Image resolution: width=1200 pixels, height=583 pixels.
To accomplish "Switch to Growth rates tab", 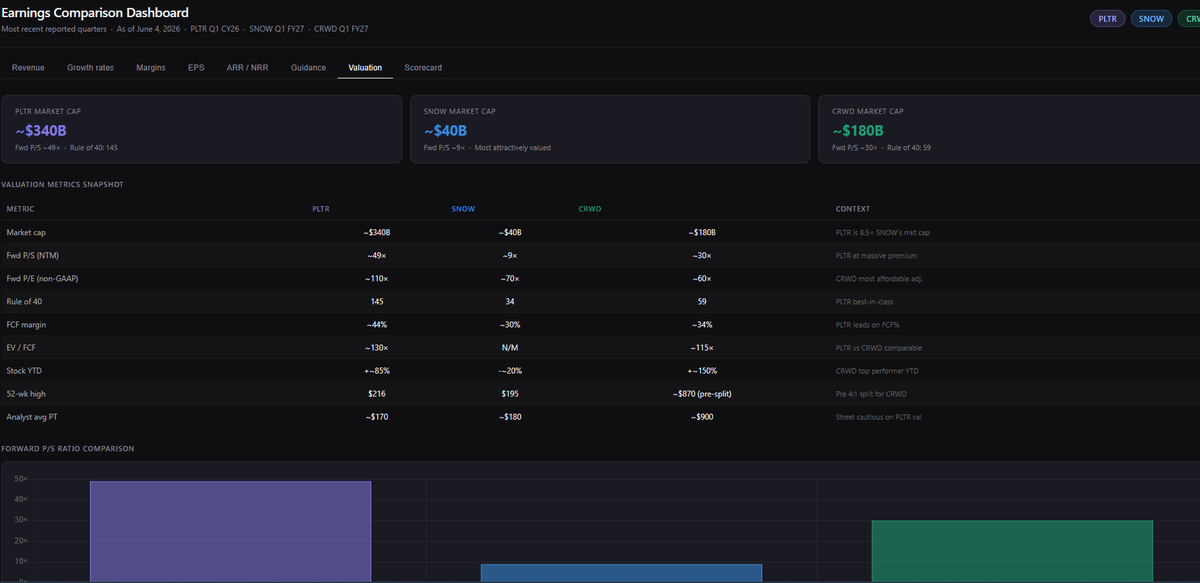I will click(x=90, y=67).
